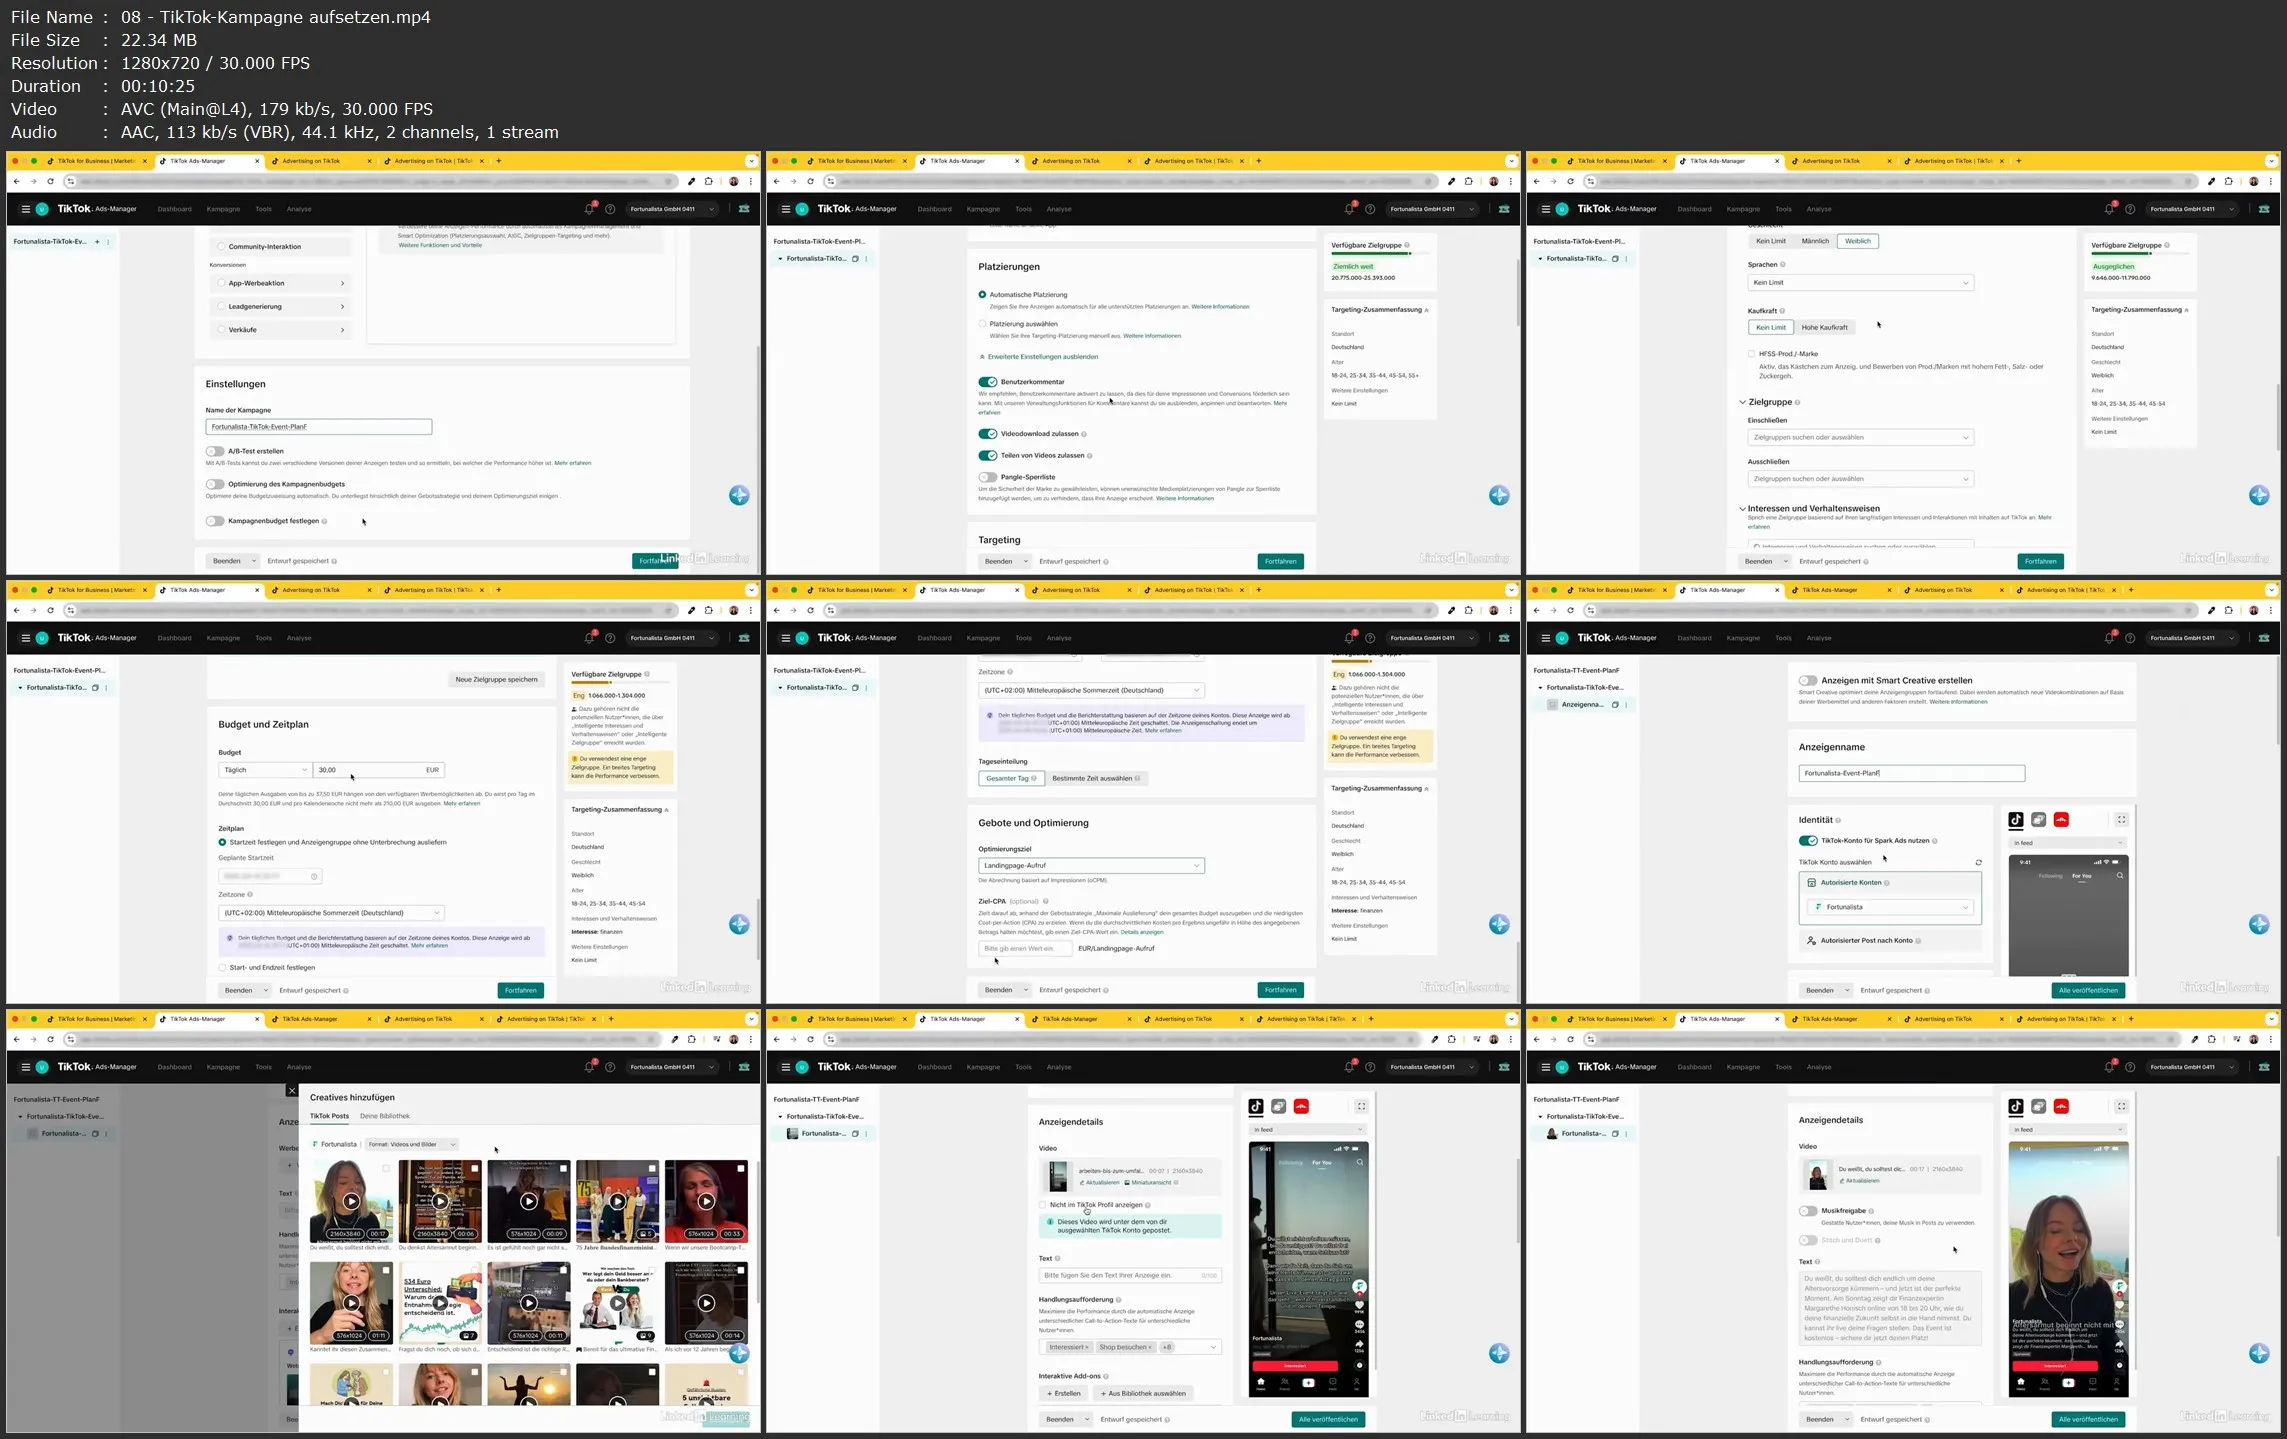Open the Sprachen Kein Limit dropdown
Viewport: 2287px width, 1439px height.
pos(1860,283)
